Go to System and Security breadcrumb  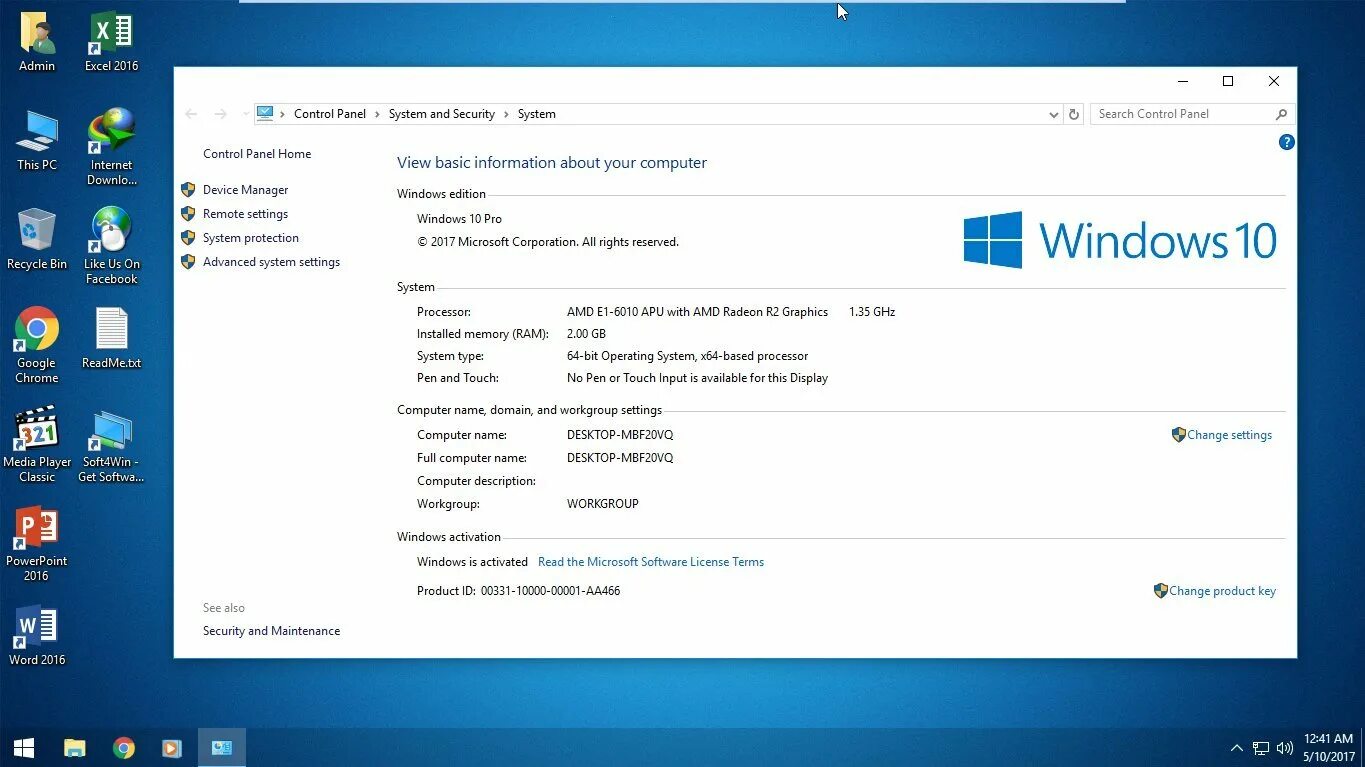pyautogui.click(x=442, y=114)
